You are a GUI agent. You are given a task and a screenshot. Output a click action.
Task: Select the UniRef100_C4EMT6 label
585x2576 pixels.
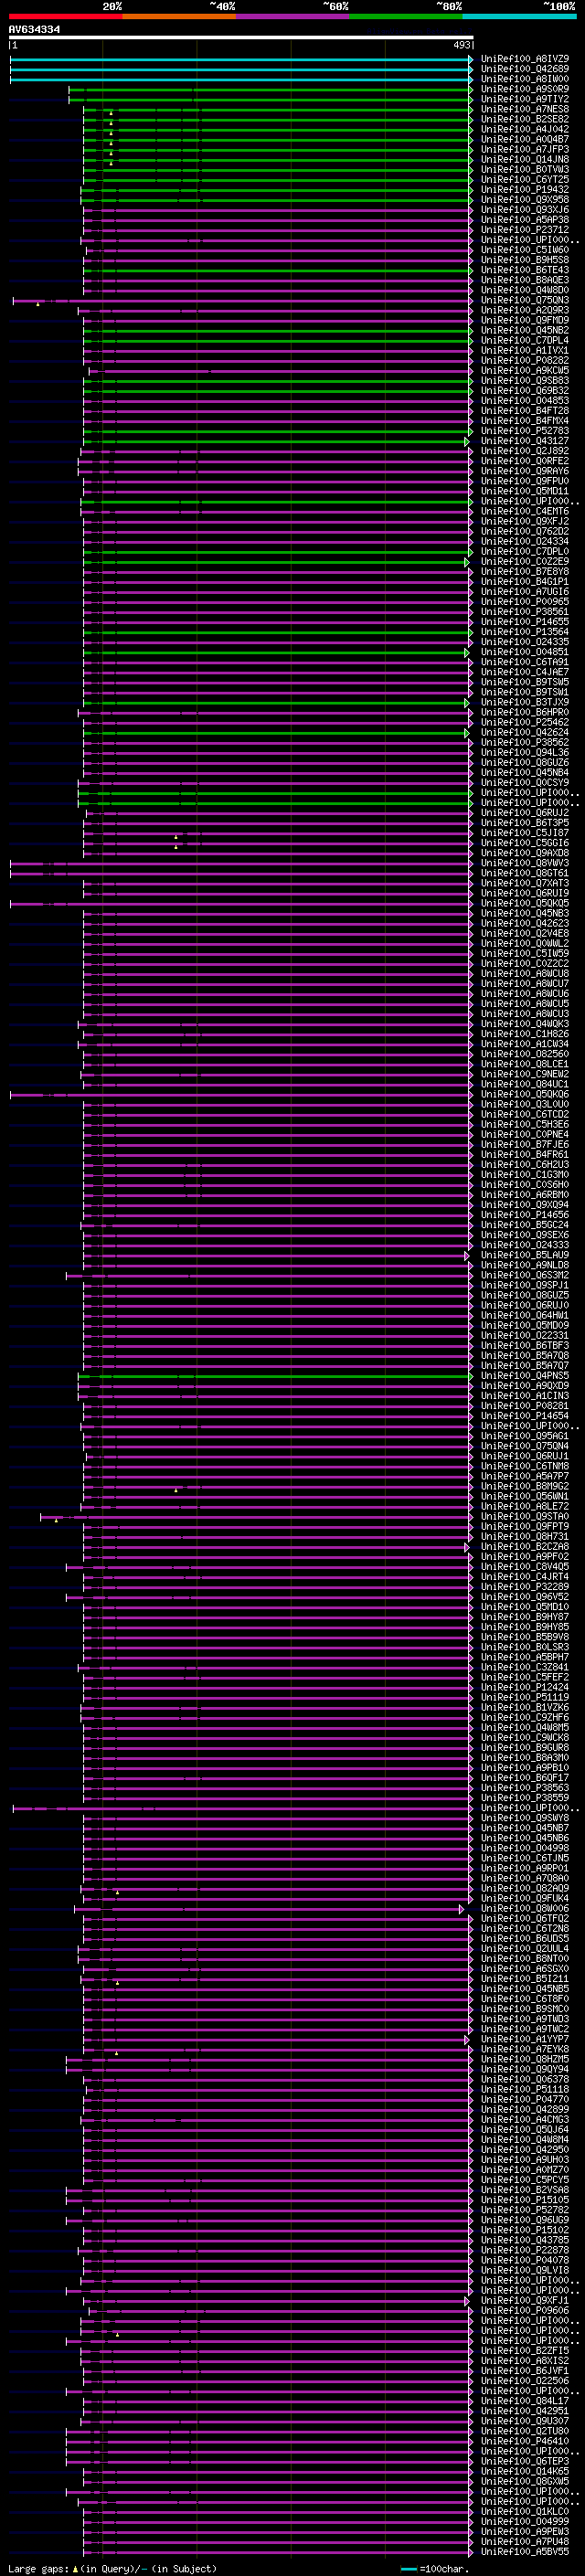click(525, 511)
